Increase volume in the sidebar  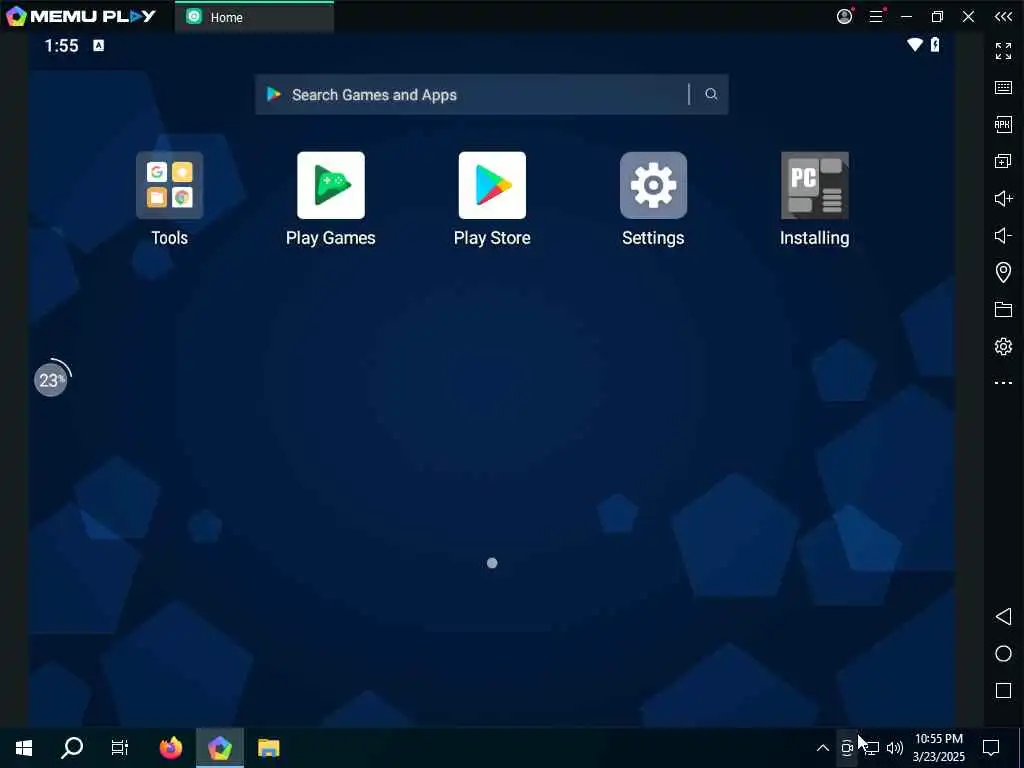(1003, 198)
